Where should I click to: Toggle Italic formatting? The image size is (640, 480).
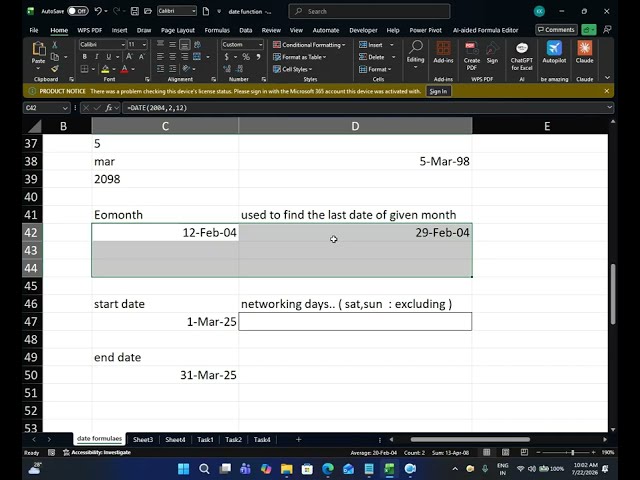(97, 57)
